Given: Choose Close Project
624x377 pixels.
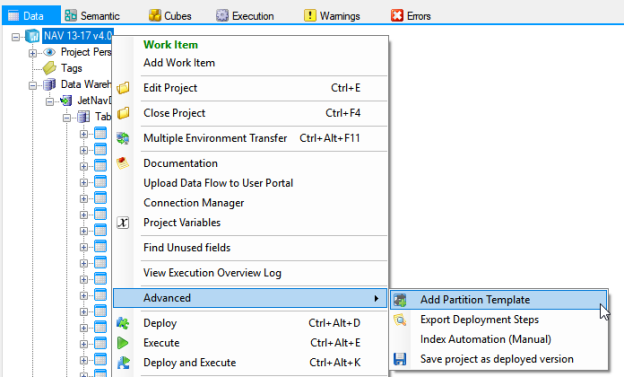Looking at the screenshot, I should pos(250,113).
